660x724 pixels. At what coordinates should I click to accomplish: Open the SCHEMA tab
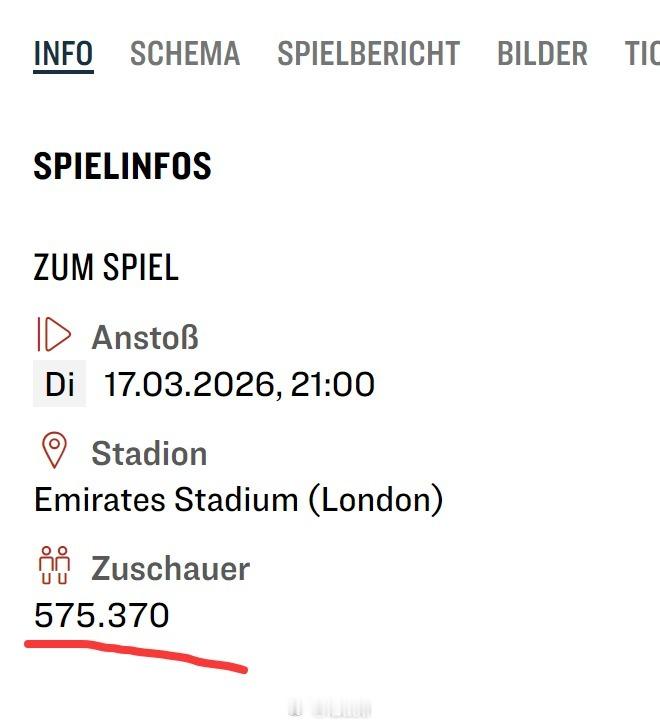point(185,53)
